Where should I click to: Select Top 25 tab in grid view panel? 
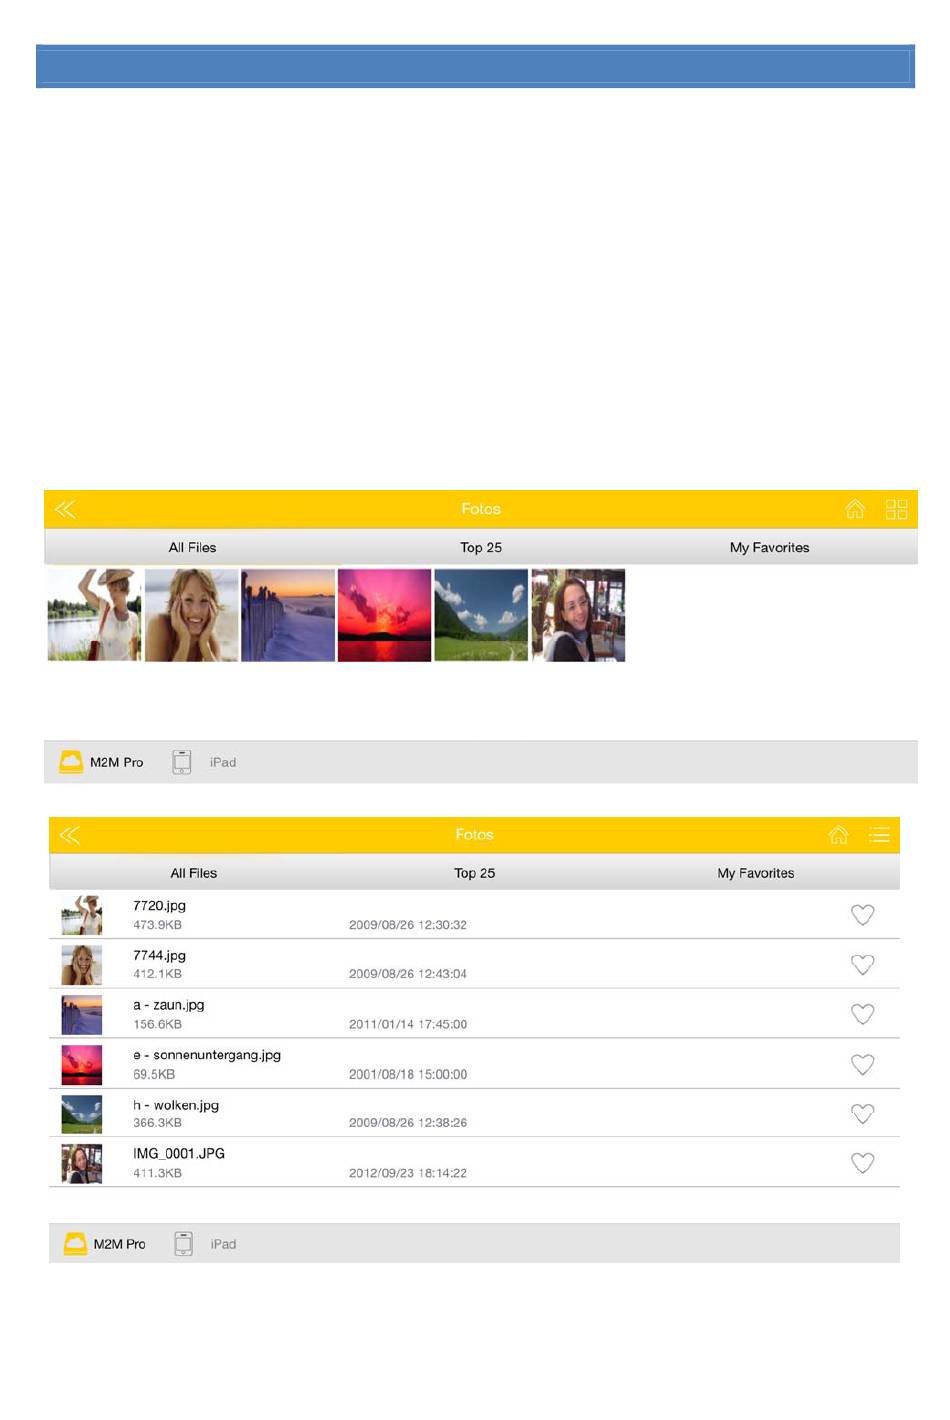click(x=481, y=547)
